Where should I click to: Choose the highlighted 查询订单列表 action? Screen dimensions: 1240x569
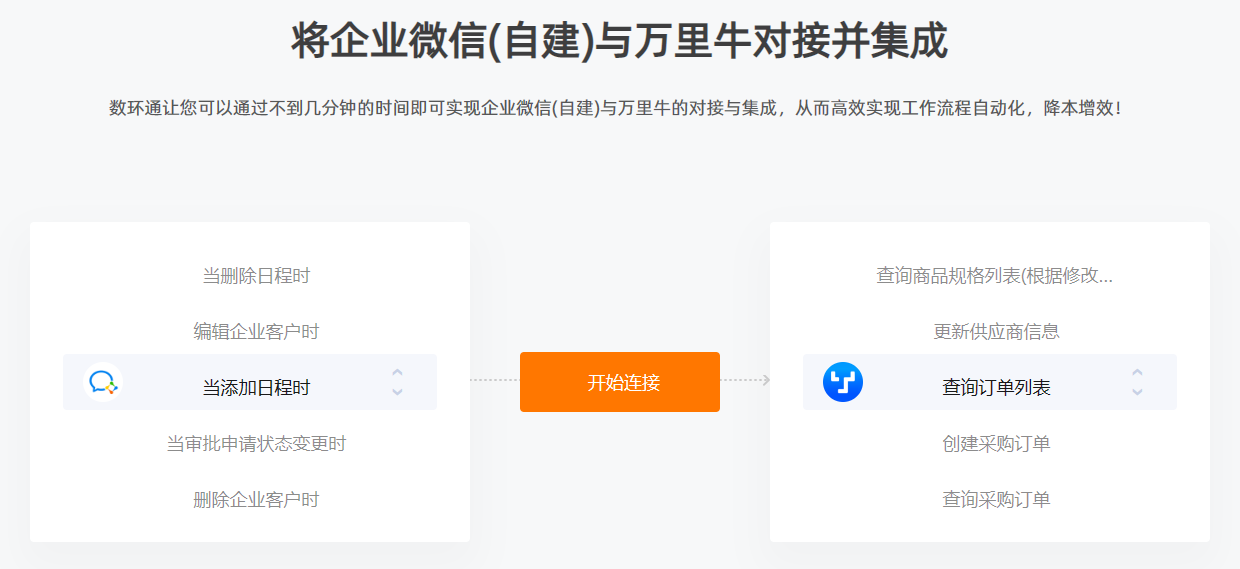[990, 382]
